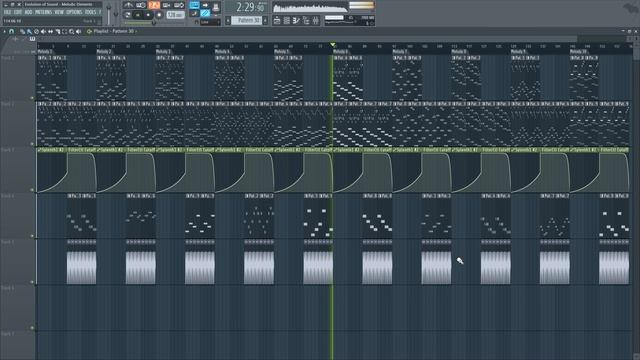
Task: Select the tempo value box
Action: tap(176, 15)
